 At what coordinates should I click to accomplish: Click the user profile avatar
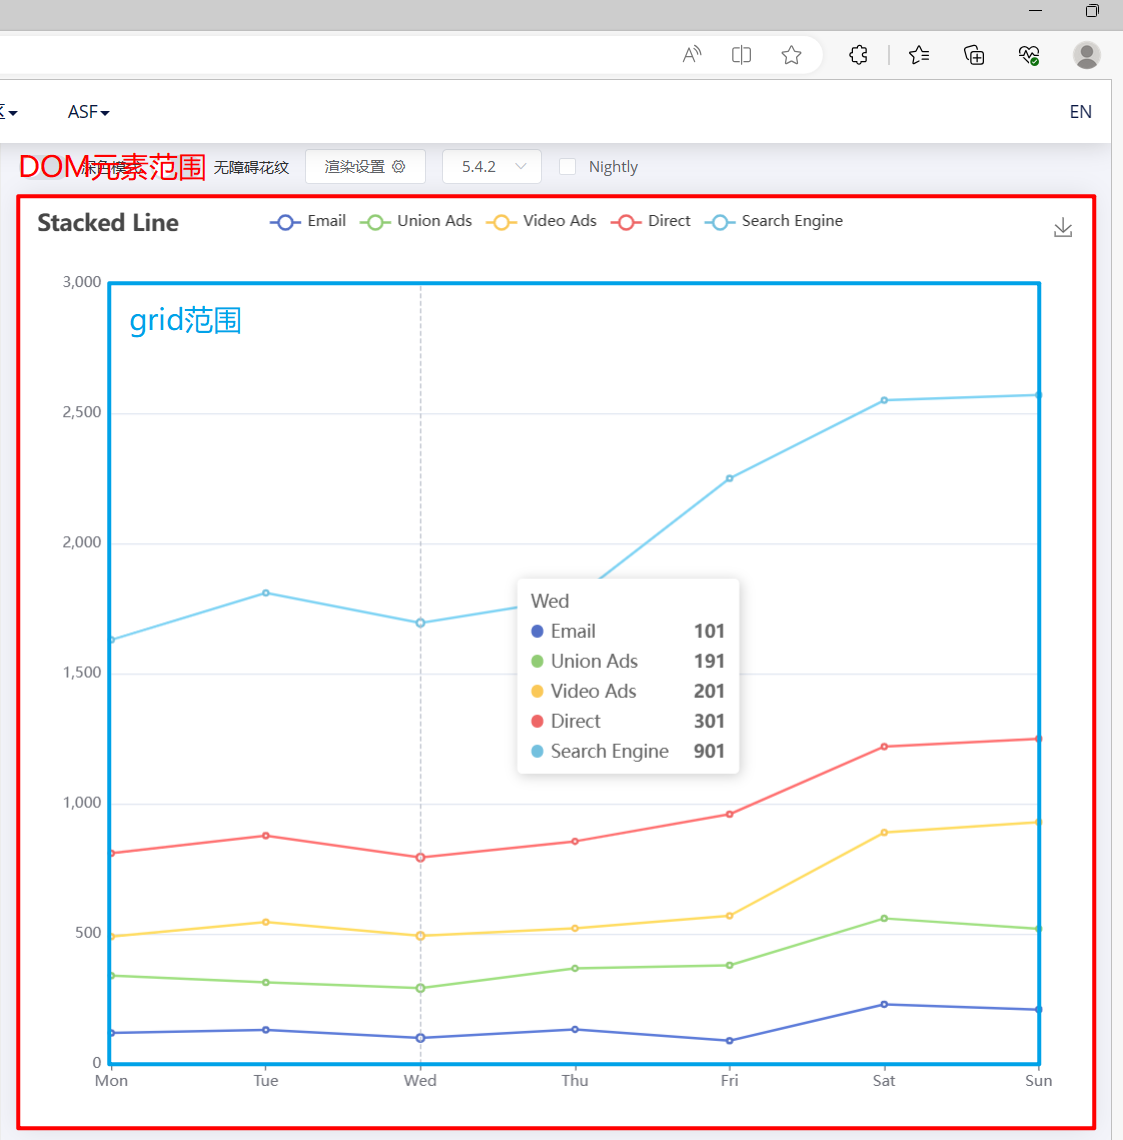pos(1087,55)
